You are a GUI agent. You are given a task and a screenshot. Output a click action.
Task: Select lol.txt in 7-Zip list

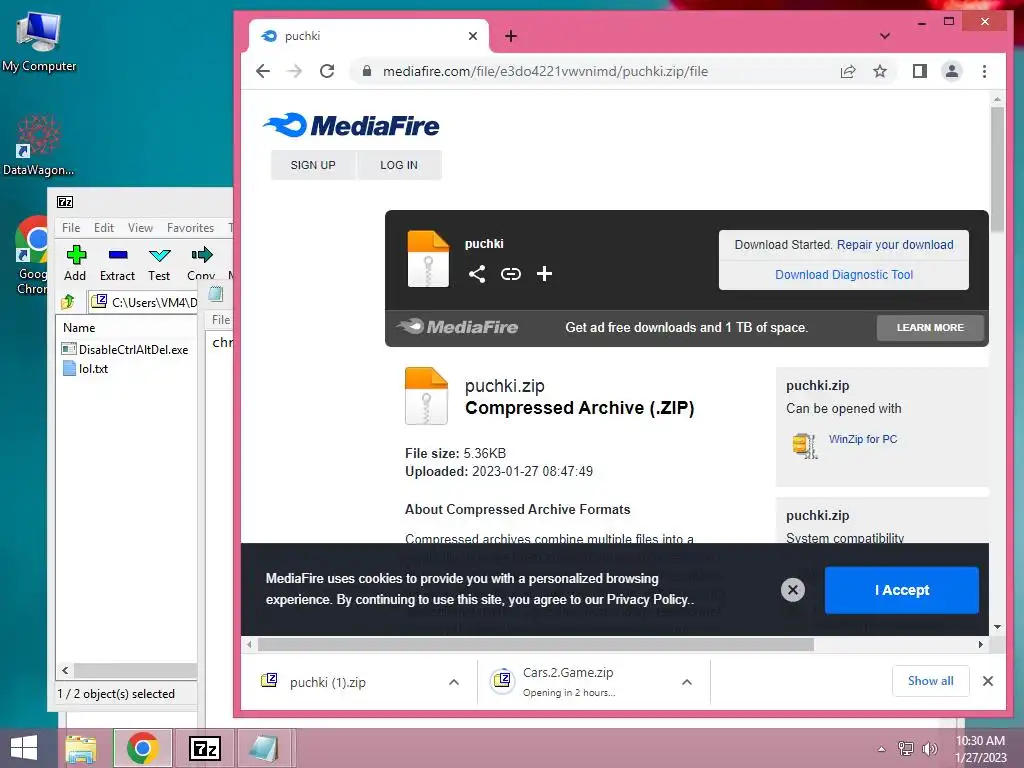(x=85, y=368)
